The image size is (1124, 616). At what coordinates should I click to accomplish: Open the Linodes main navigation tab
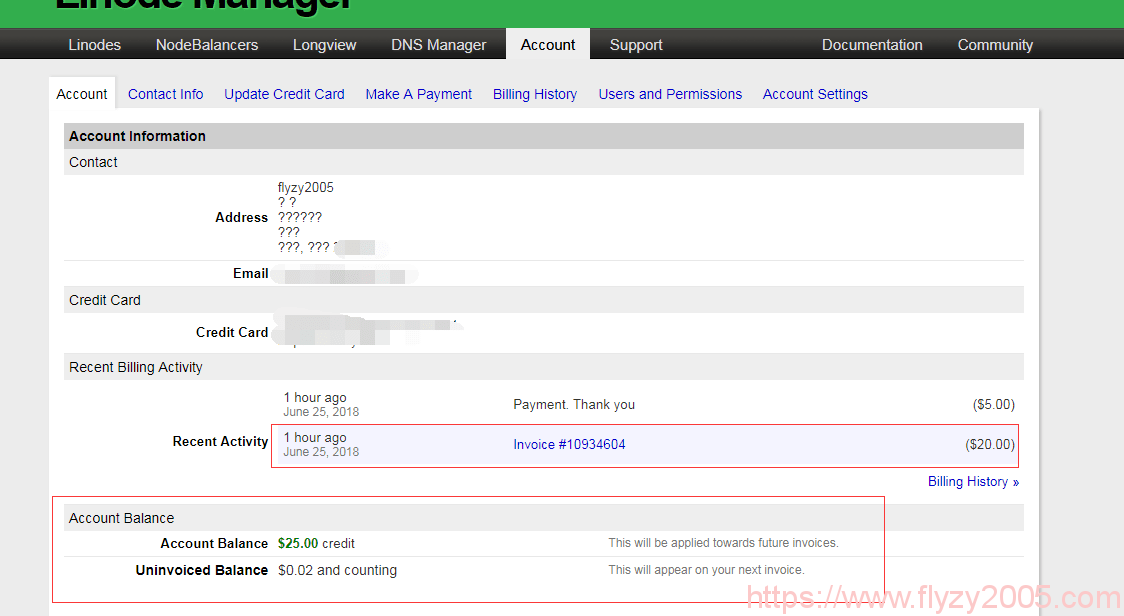[95, 44]
